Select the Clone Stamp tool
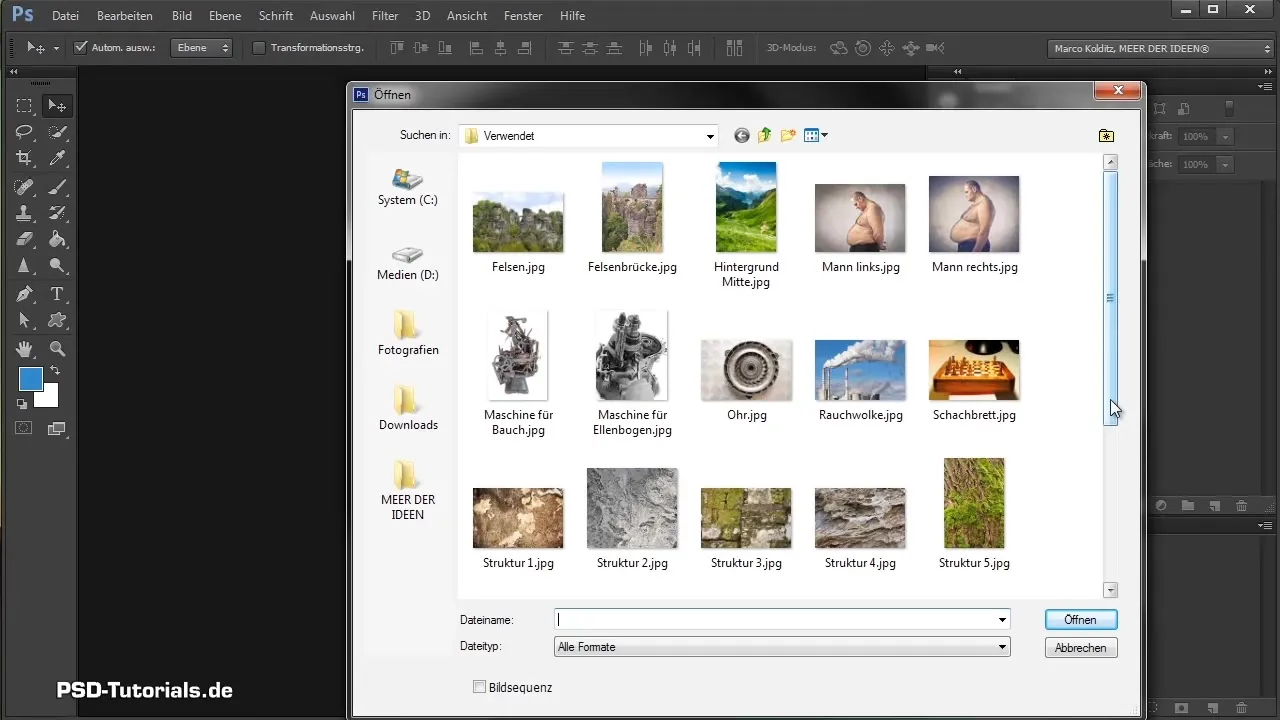 25,213
